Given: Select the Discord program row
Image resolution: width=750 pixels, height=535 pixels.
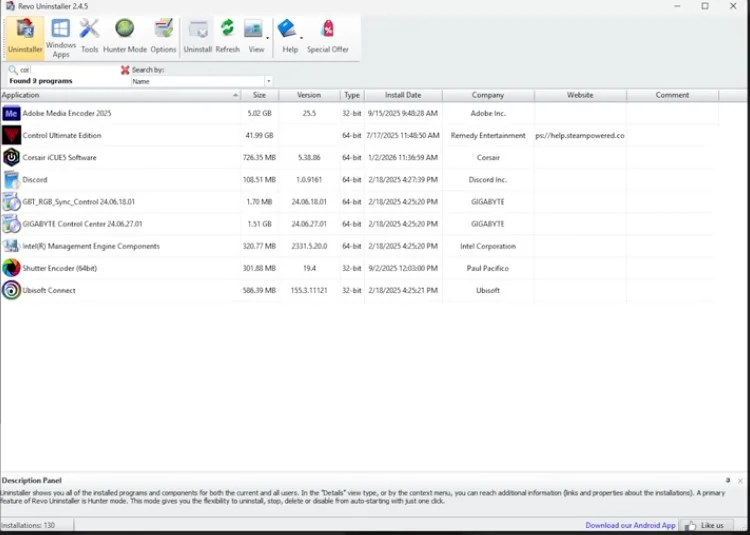Looking at the screenshot, I should tap(35, 180).
